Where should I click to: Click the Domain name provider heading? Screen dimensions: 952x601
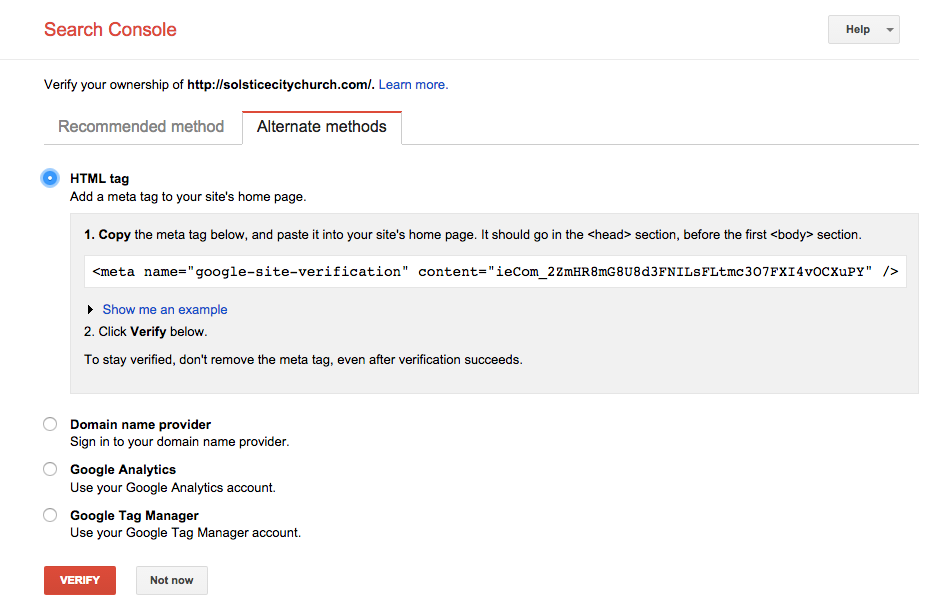click(140, 424)
